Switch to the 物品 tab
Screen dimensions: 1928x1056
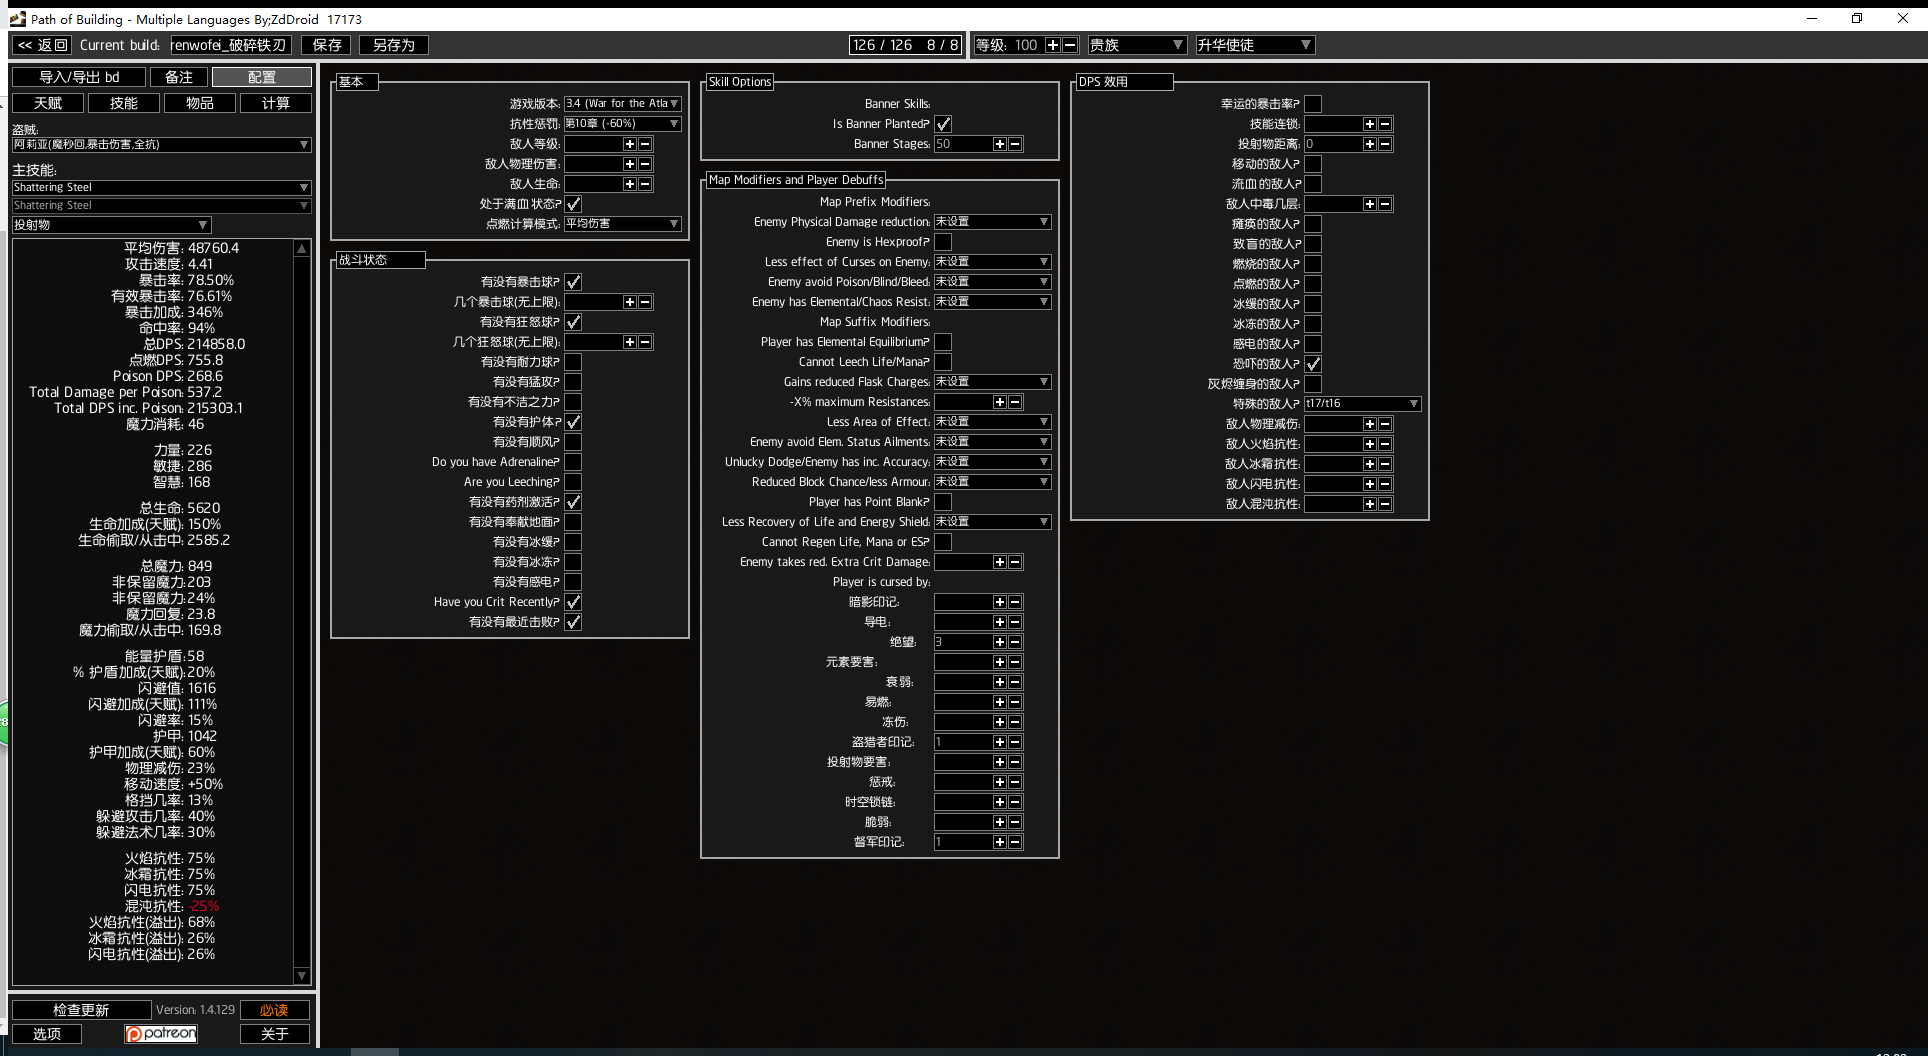coord(200,103)
